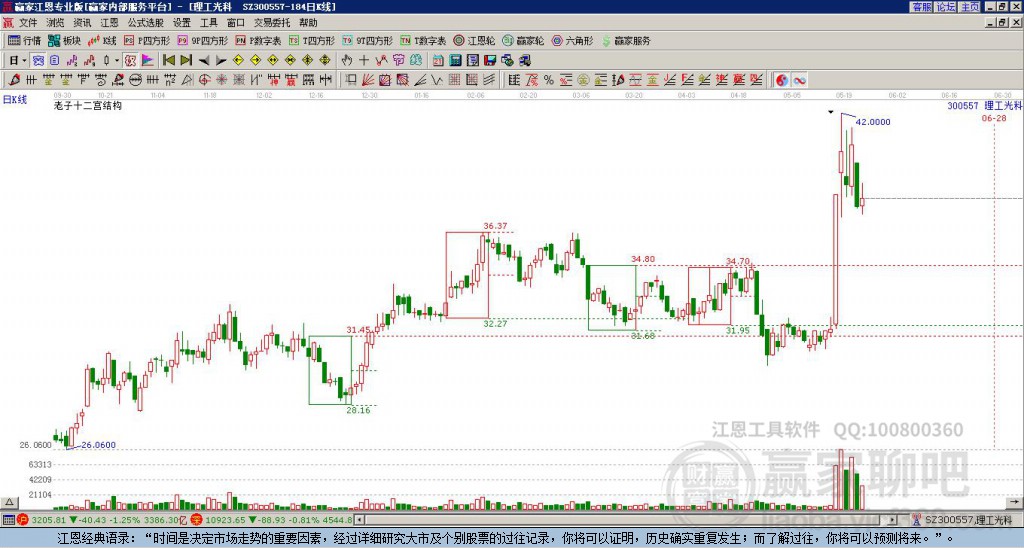Screen dimensions: 1024x548
Task: Click the 36.37 price annotation
Action: 495,227
